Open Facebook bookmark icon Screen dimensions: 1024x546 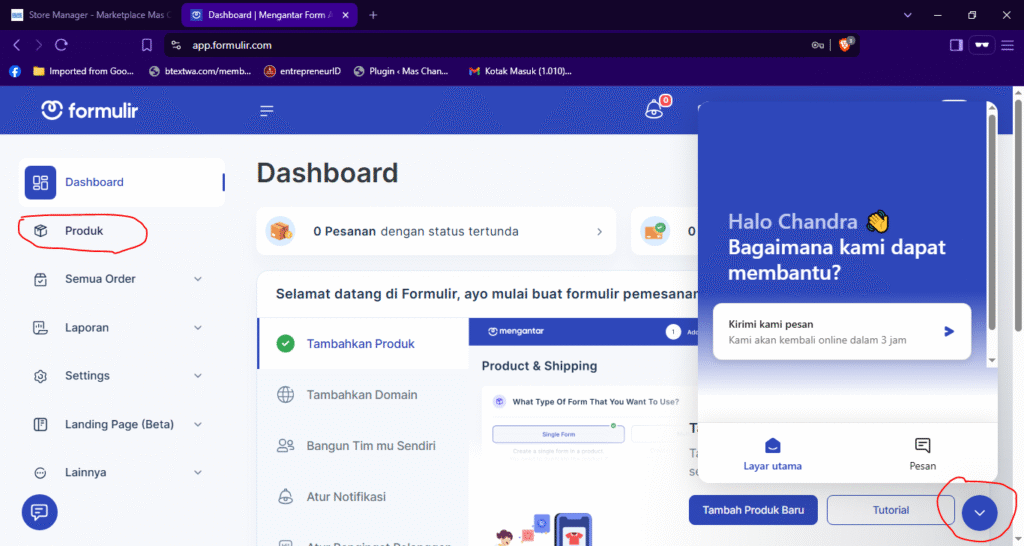tap(15, 71)
